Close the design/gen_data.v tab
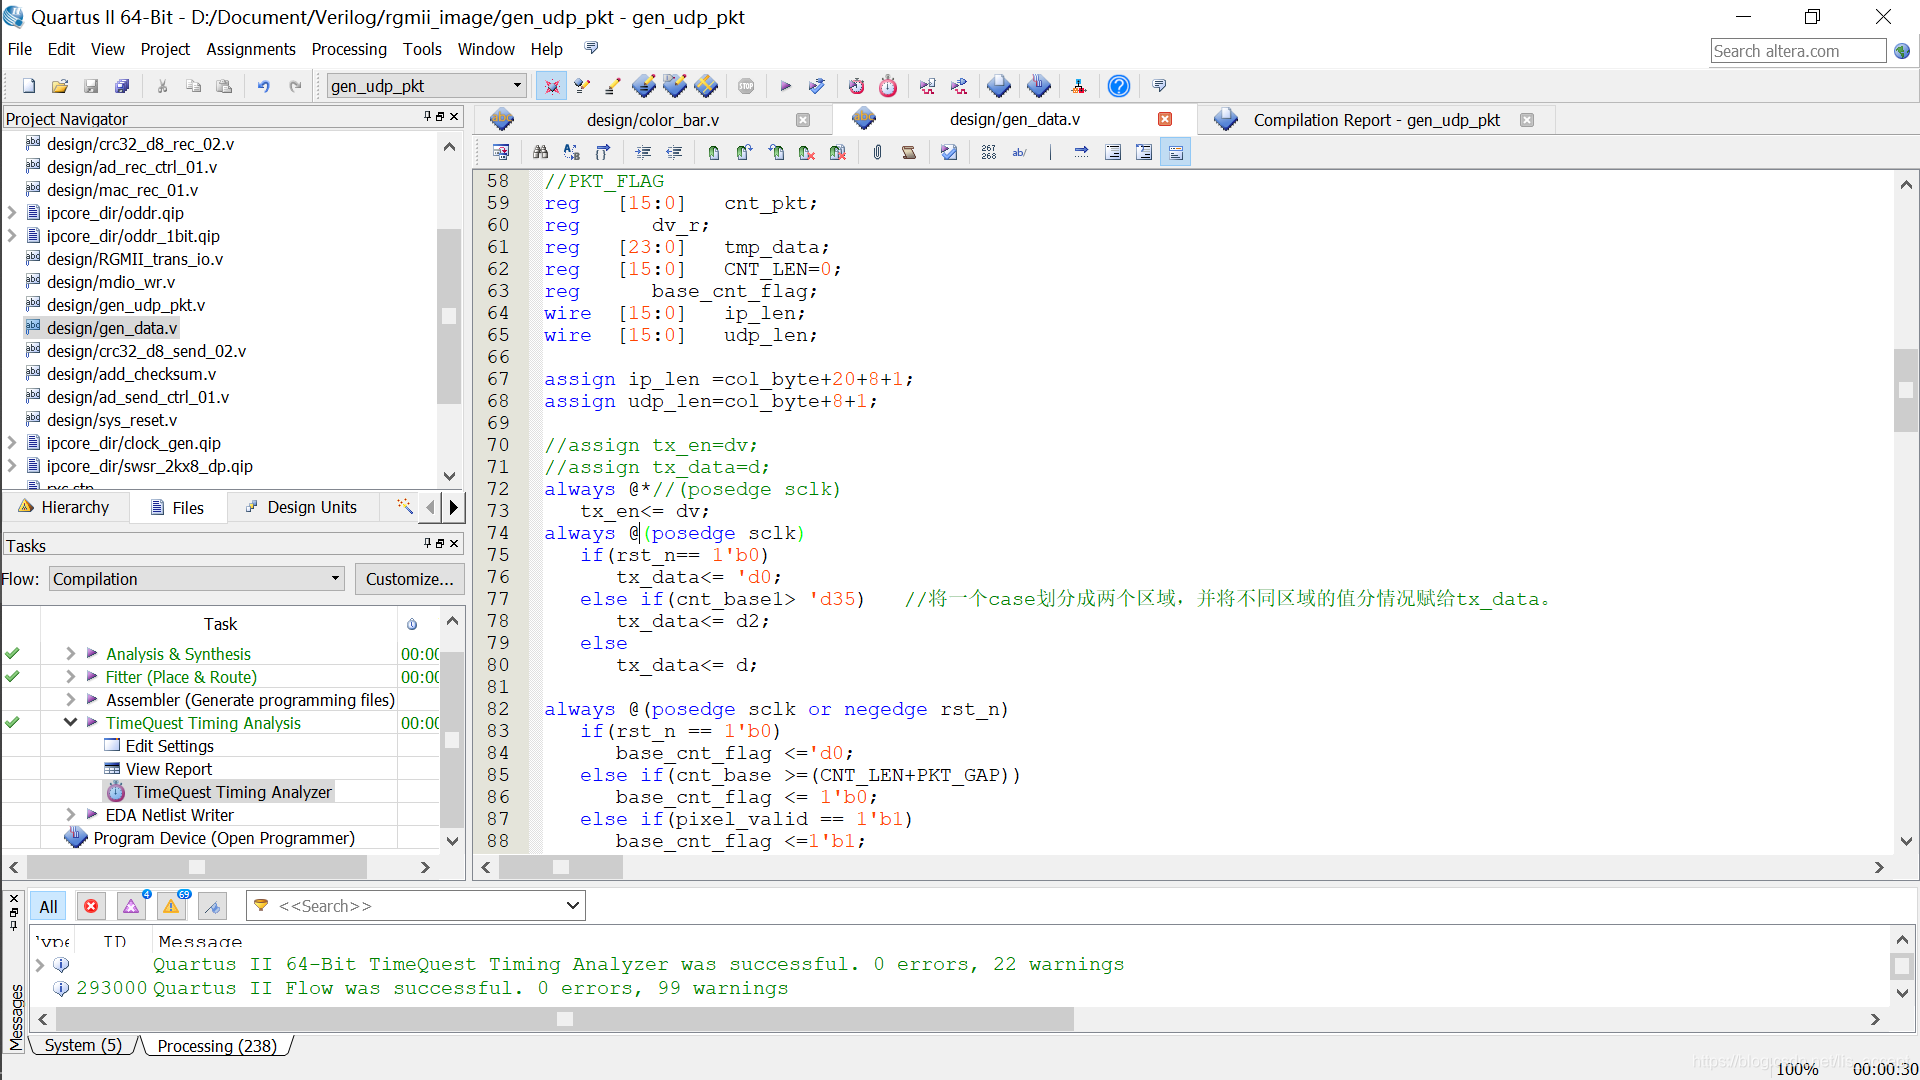This screenshot has width=1920, height=1080. click(1165, 119)
